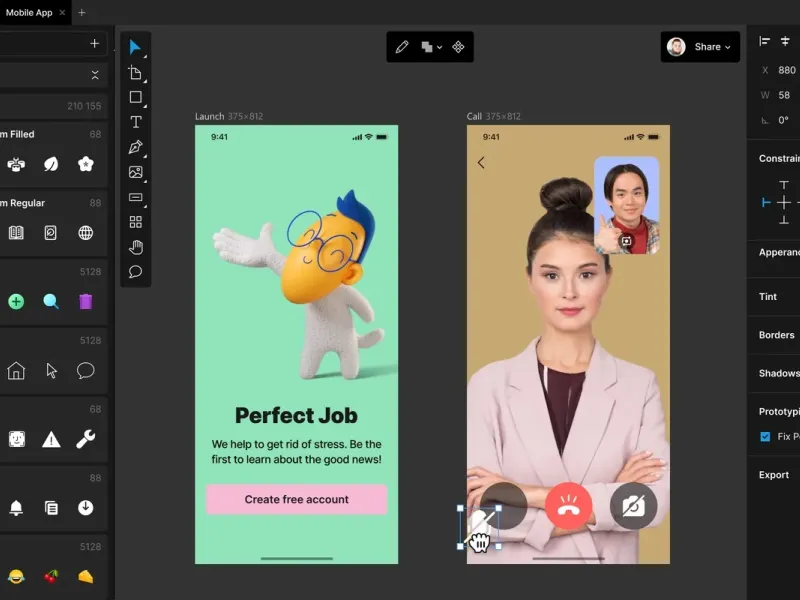
Task: Click the Create free account button
Action: click(296, 499)
